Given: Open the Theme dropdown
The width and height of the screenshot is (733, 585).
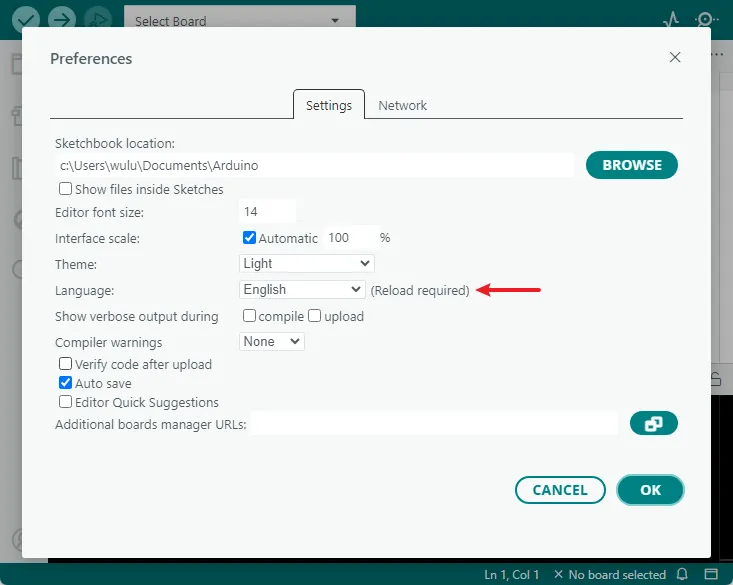Looking at the screenshot, I should click(x=307, y=264).
